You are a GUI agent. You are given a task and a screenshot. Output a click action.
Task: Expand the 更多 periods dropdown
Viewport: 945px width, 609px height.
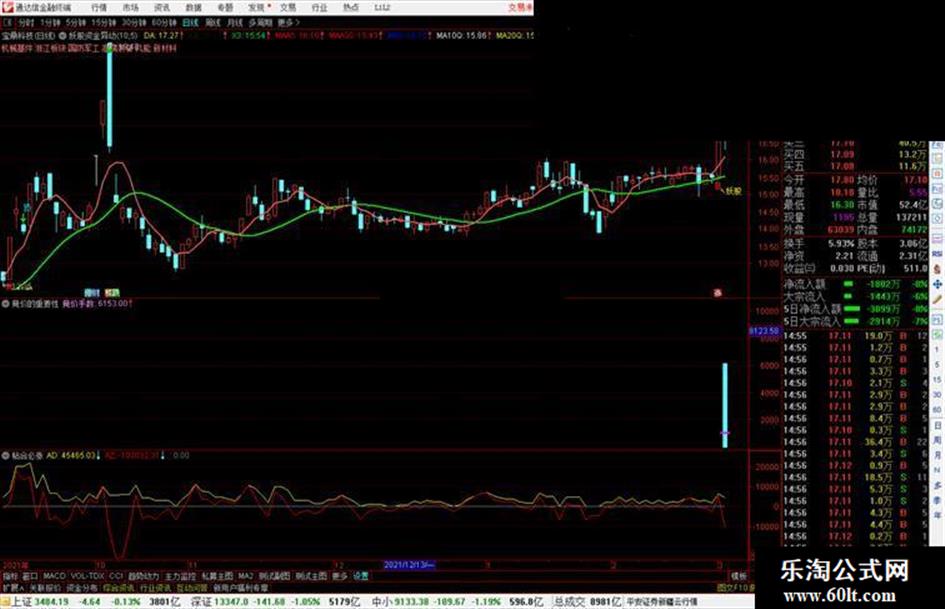coord(289,22)
